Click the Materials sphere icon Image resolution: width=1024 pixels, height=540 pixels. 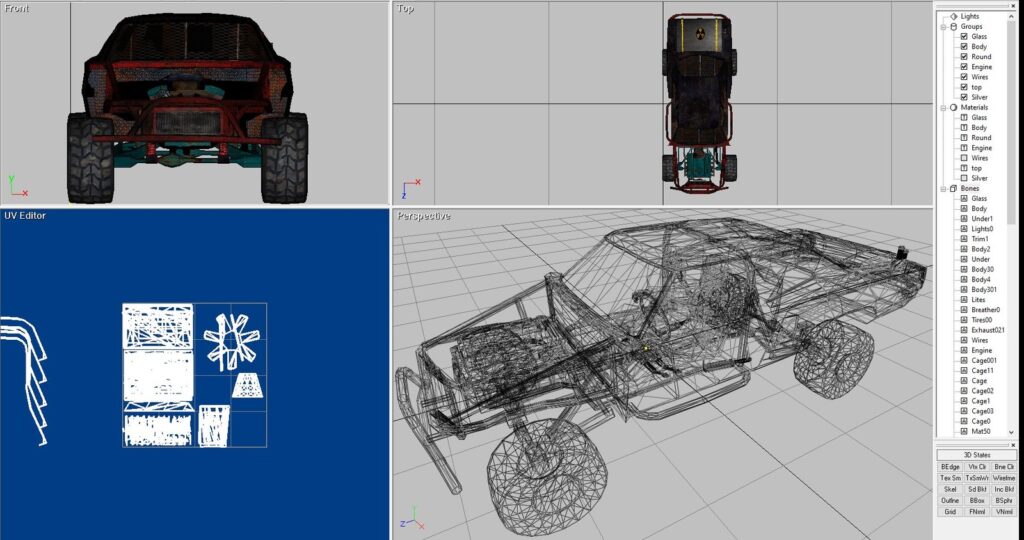(x=953, y=107)
